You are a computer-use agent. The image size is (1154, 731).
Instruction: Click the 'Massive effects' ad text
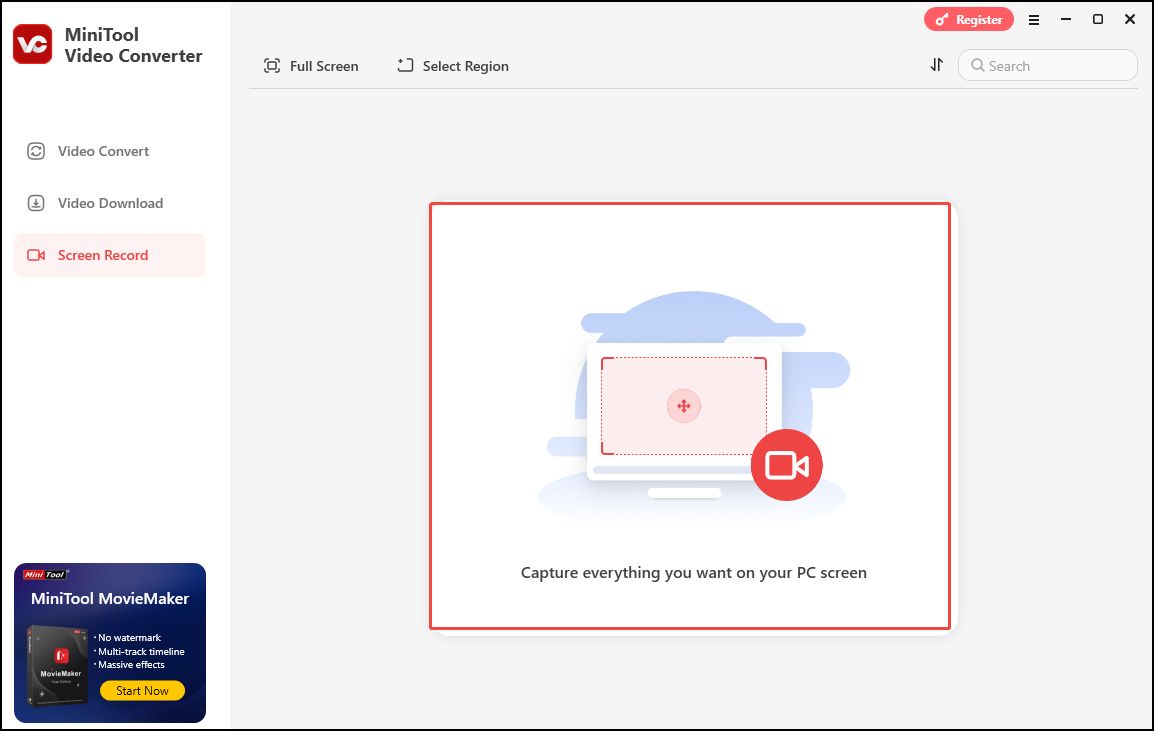(x=131, y=665)
